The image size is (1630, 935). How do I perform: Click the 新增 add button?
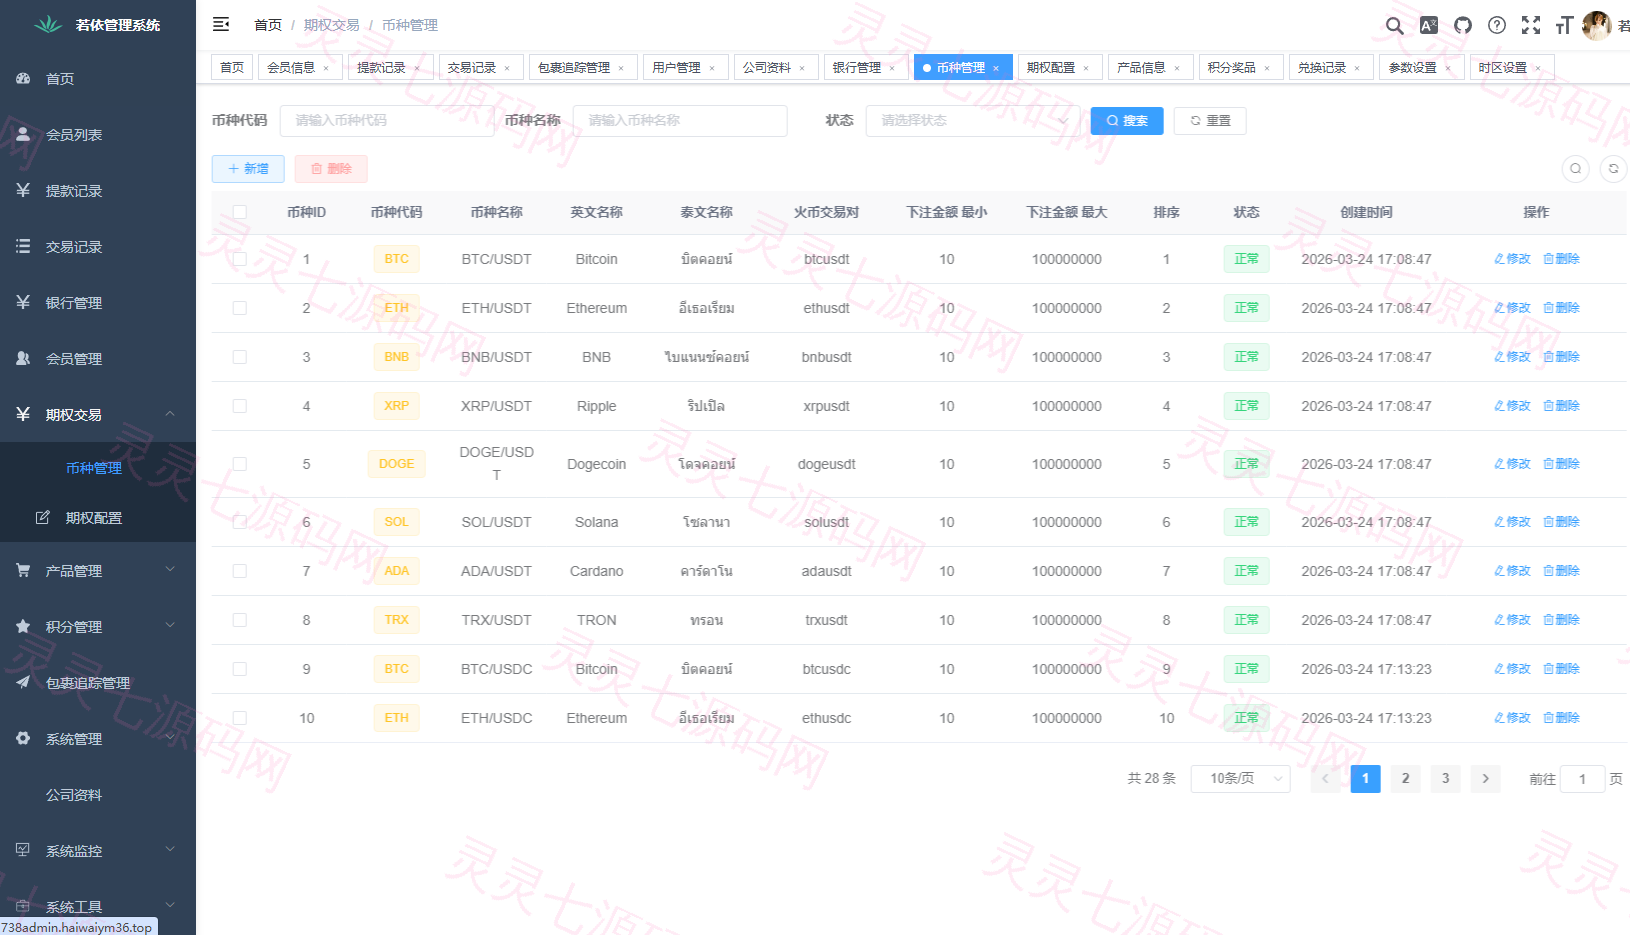click(x=248, y=169)
